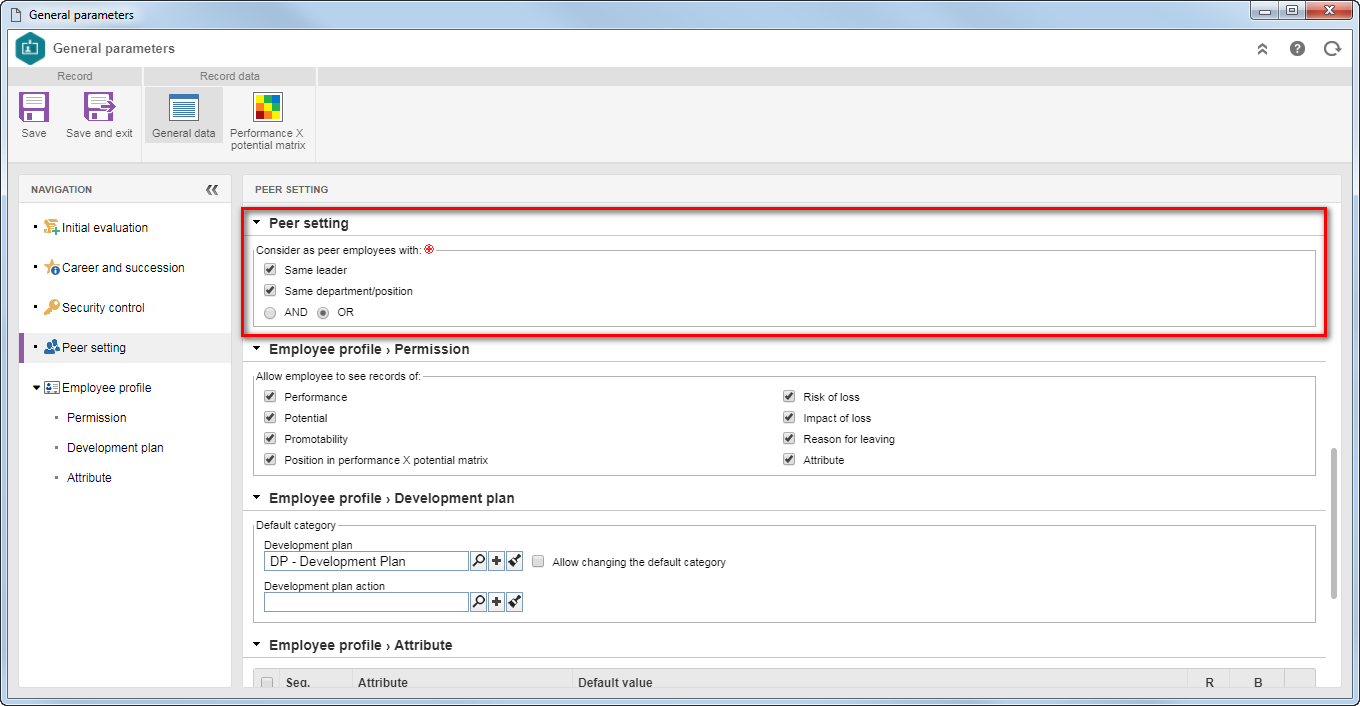The height and width of the screenshot is (706, 1360).
Task: Uncheck the Attribute permission checkbox
Action: pyautogui.click(x=789, y=460)
